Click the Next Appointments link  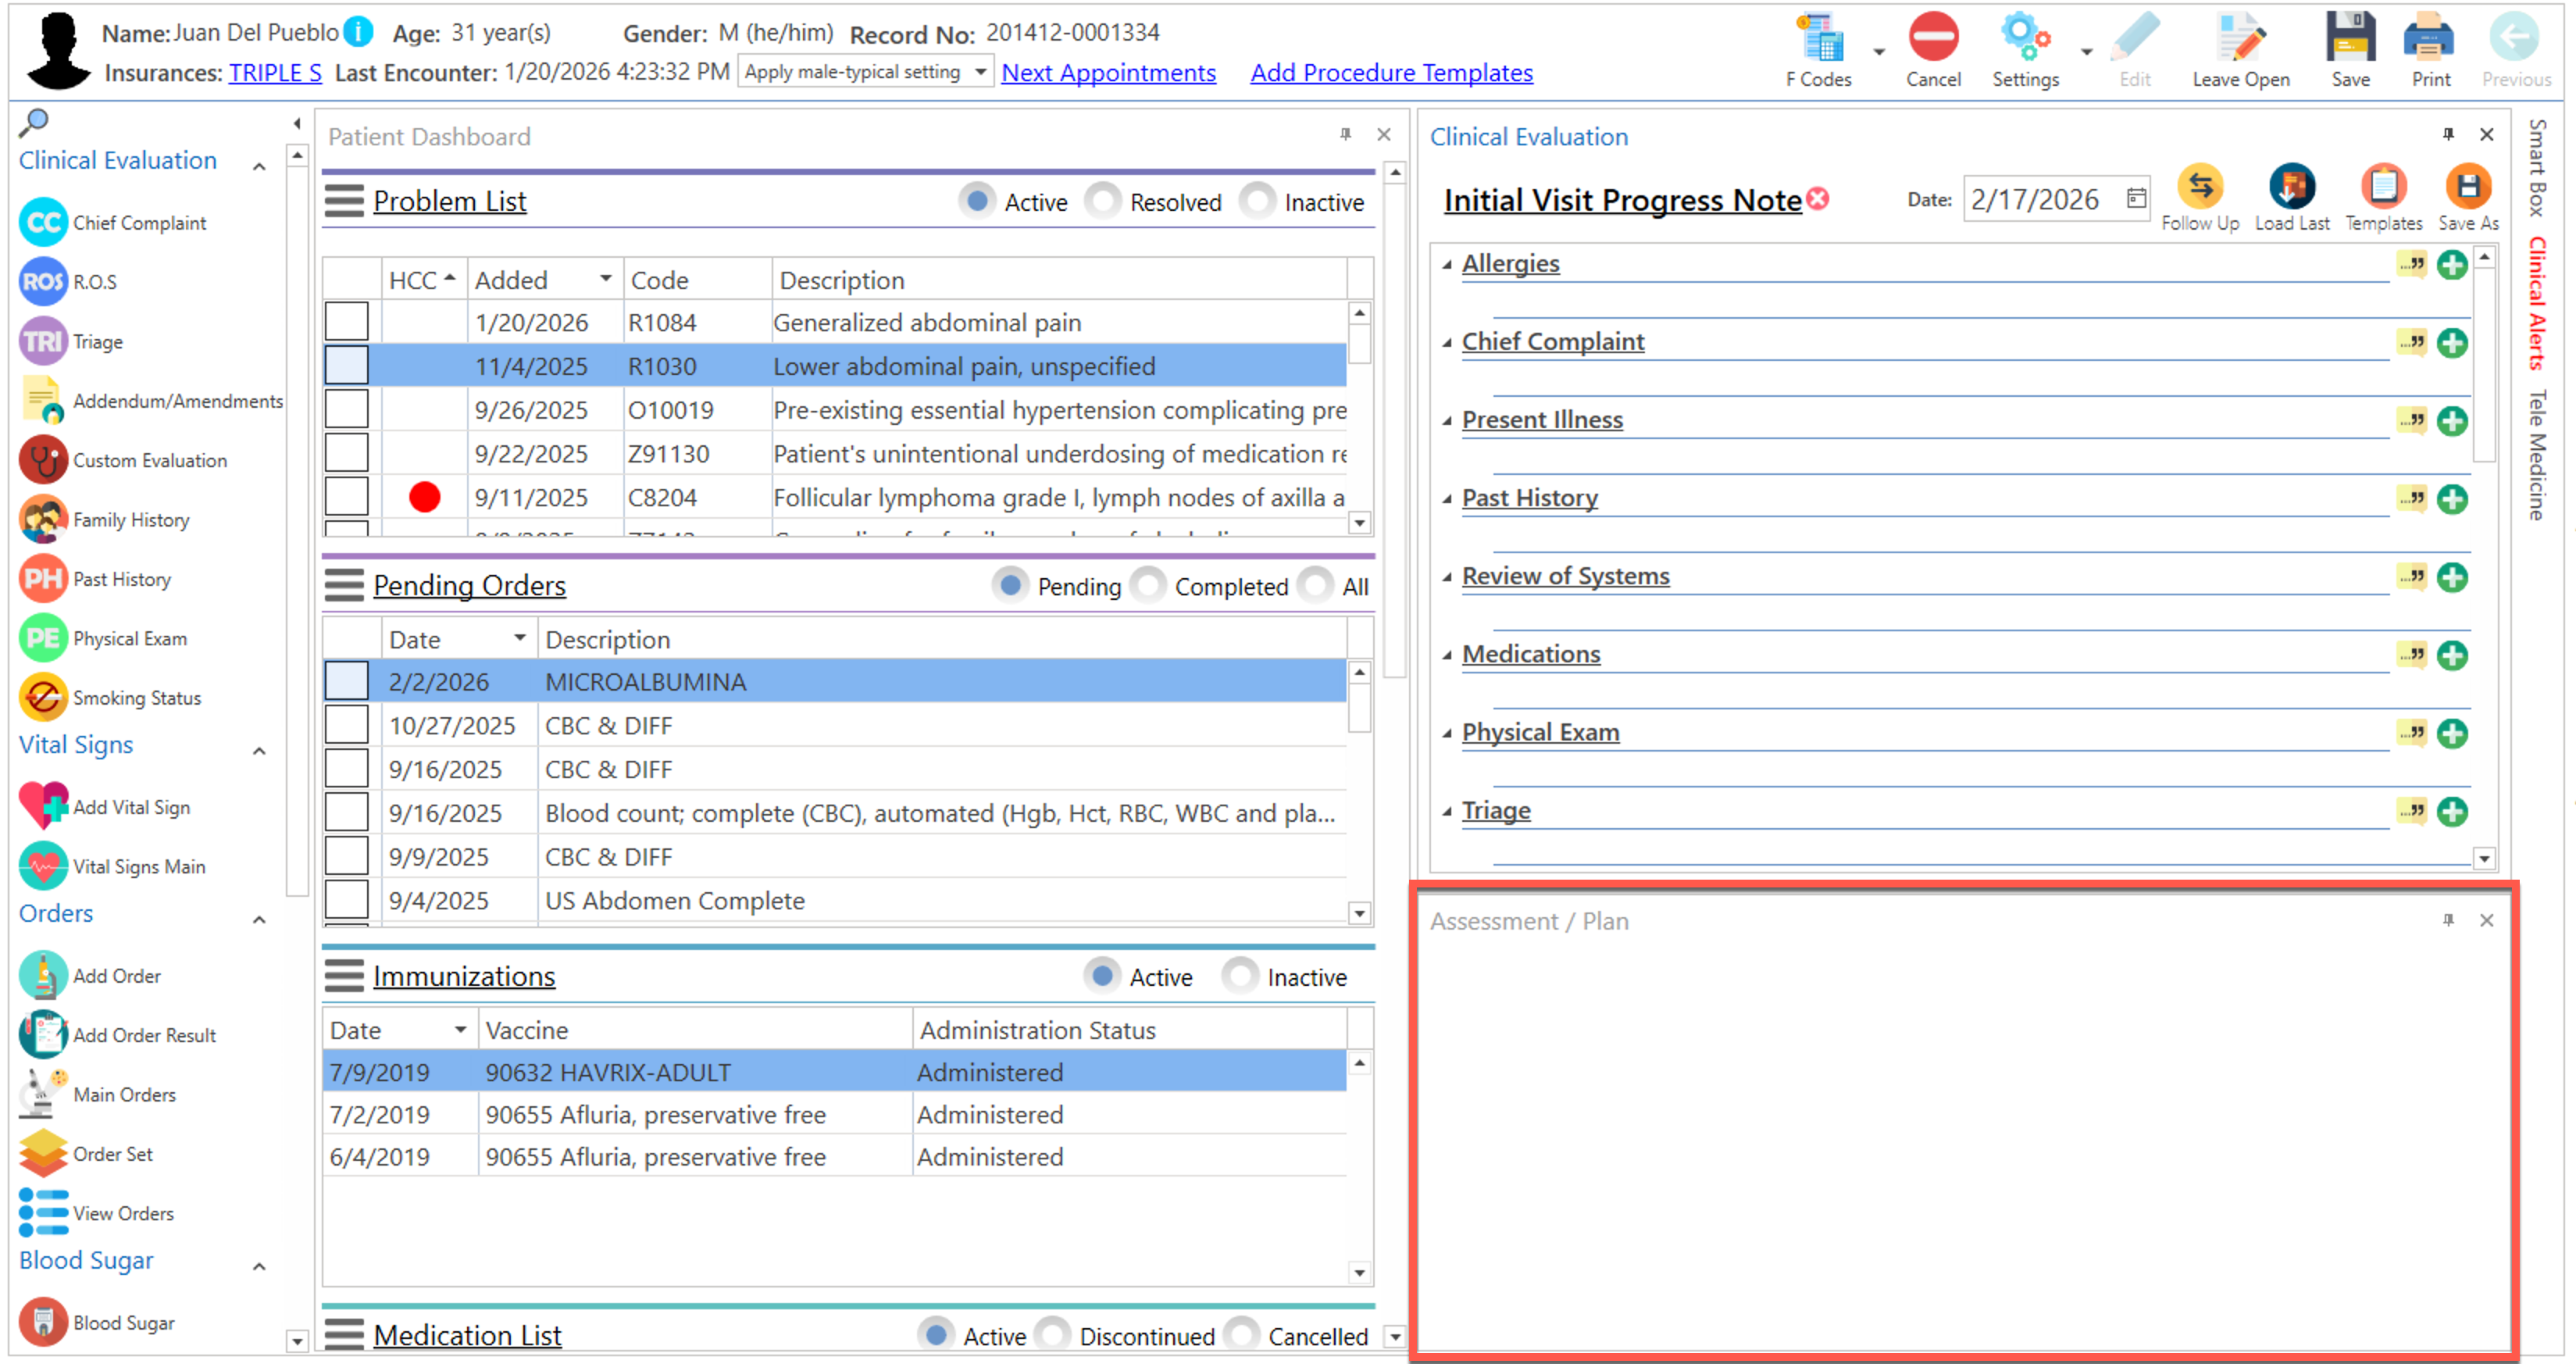point(1108,73)
